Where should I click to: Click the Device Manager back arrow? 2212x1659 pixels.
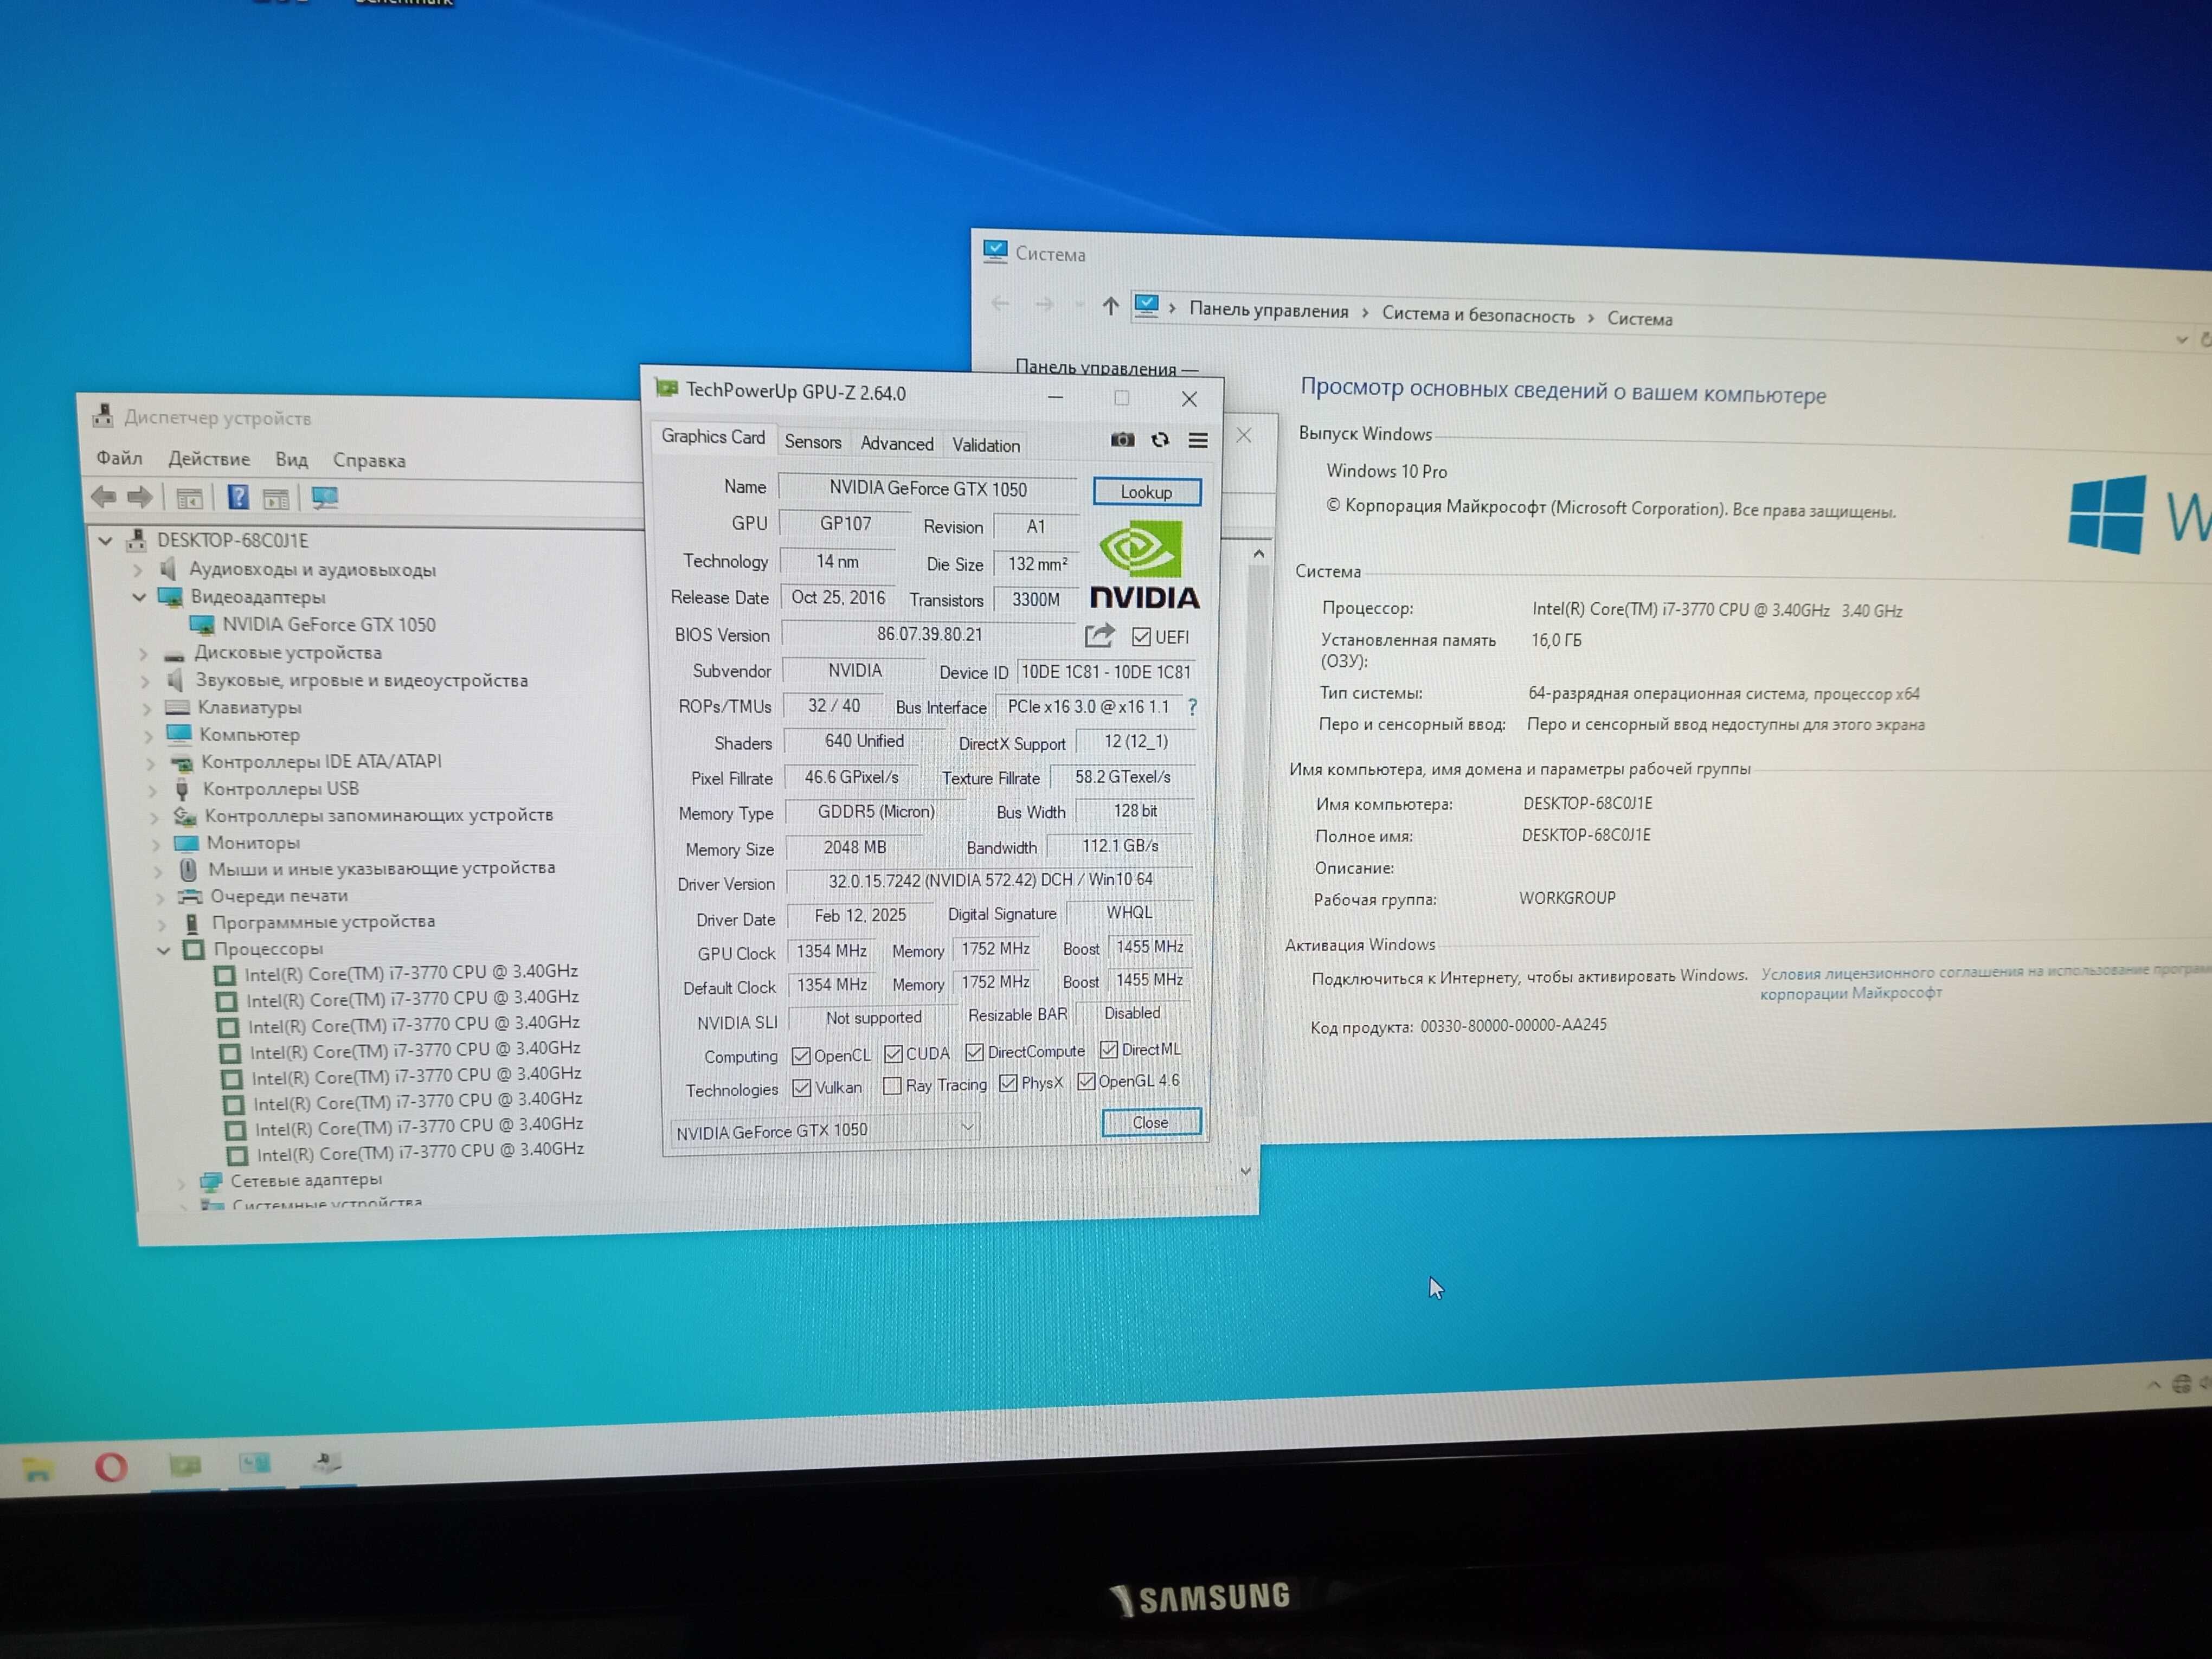click(104, 496)
